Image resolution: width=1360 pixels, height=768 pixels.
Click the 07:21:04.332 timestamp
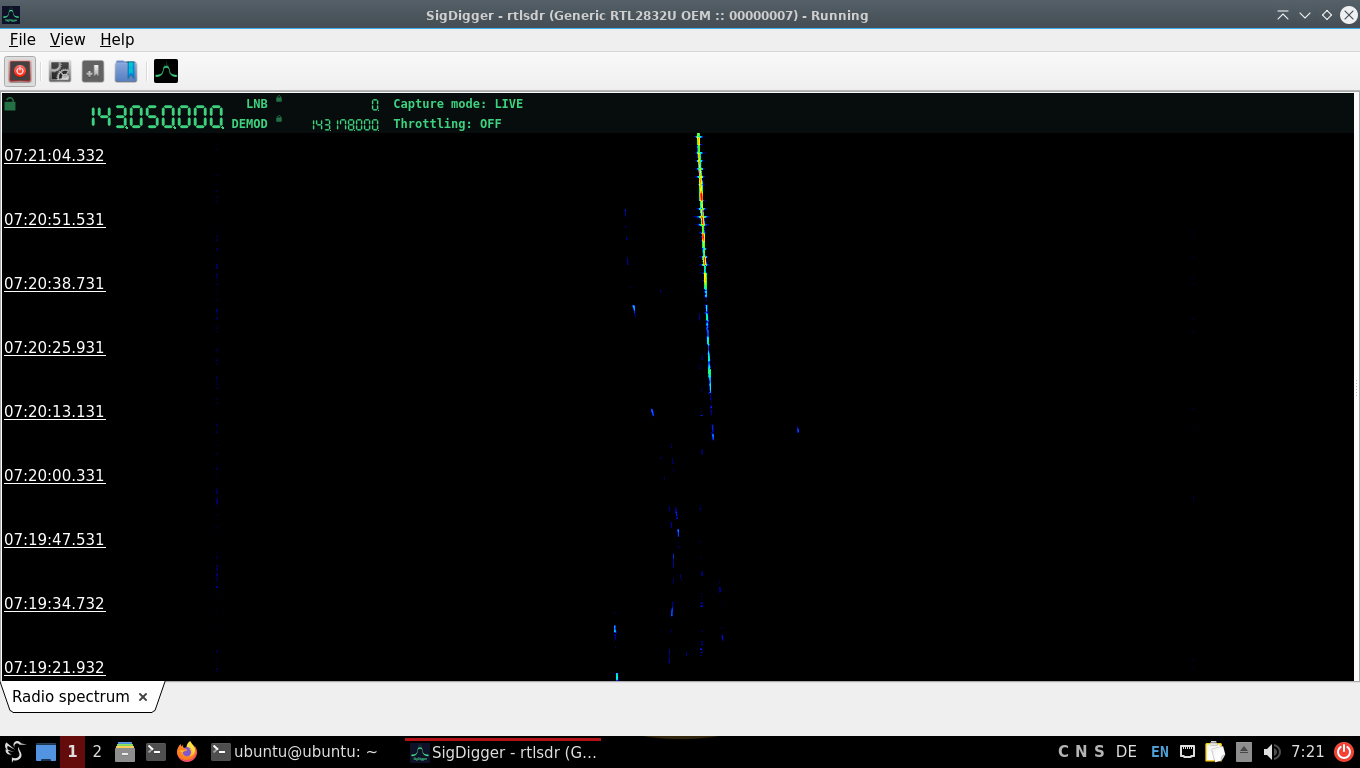[x=54, y=156]
